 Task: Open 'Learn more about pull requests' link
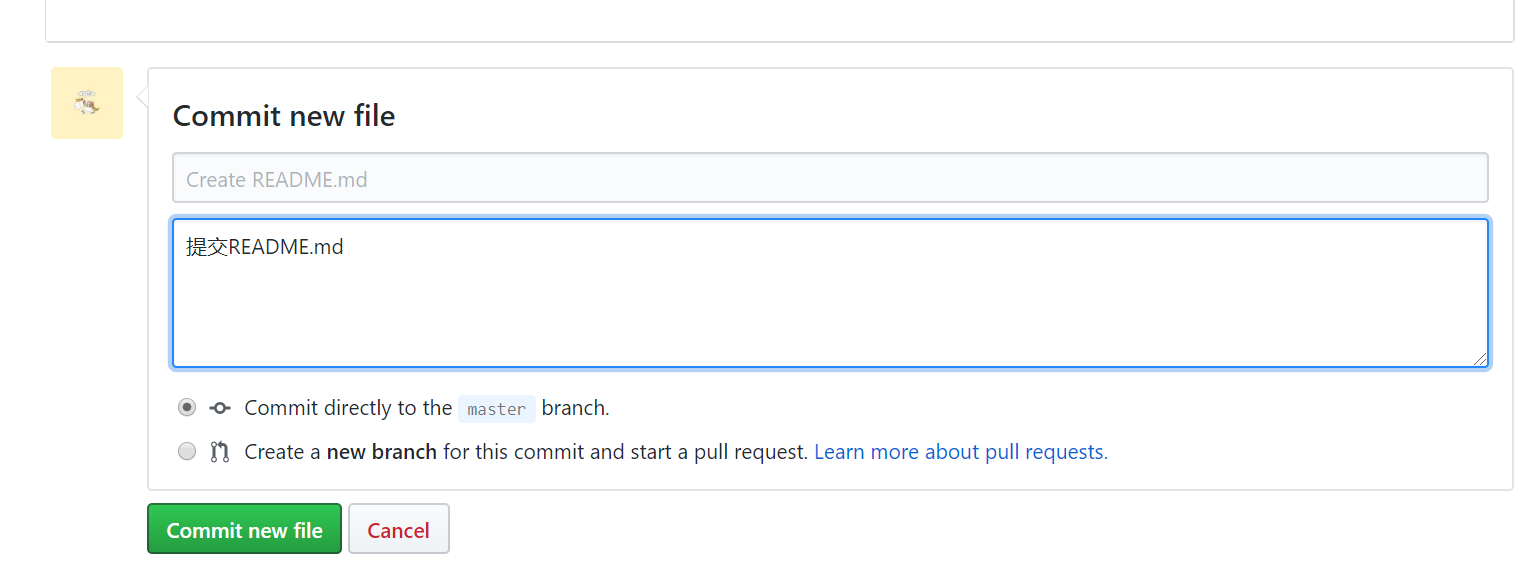960,452
